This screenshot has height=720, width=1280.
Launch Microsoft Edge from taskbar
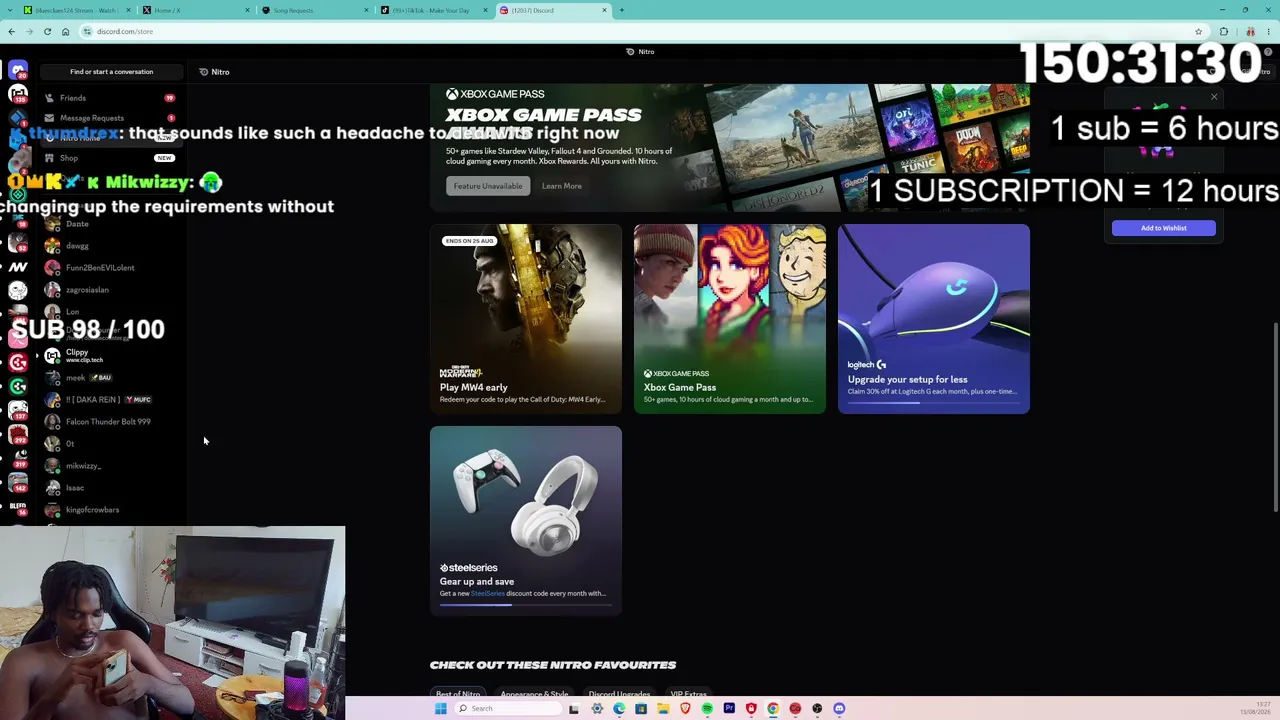pyautogui.click(x=619, y=709)
